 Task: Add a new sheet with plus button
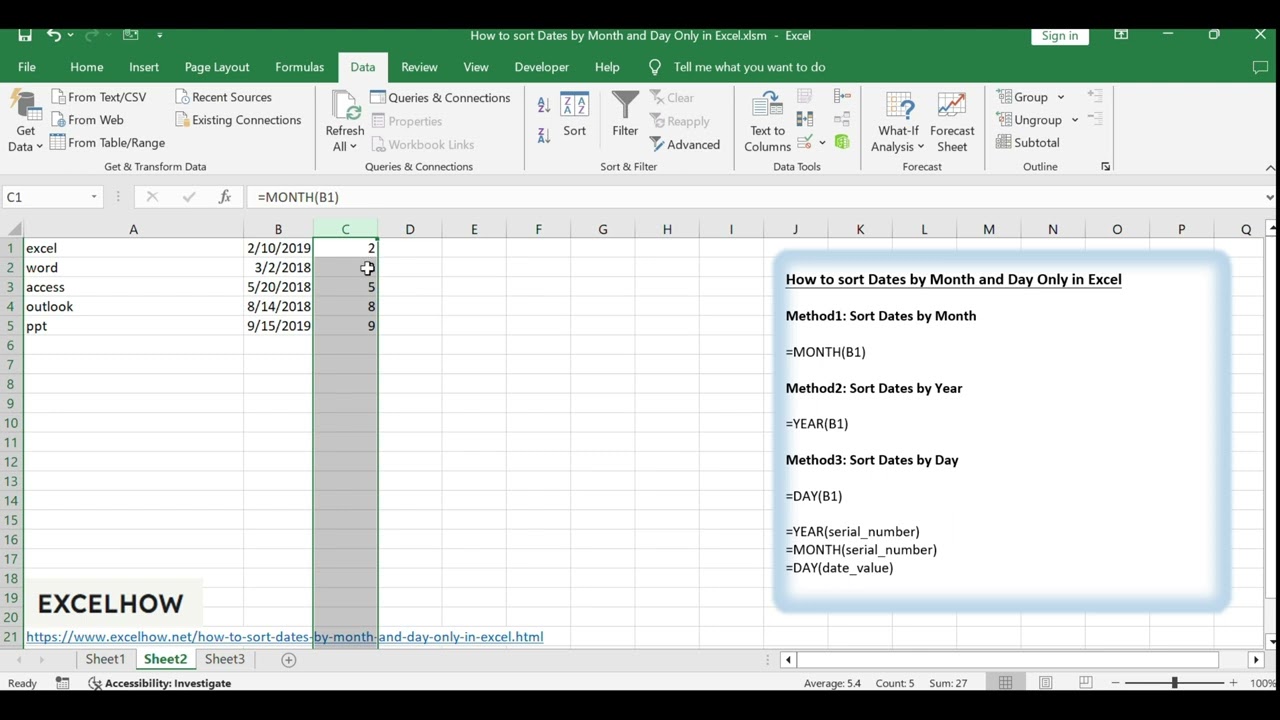(x=288, y=659)
